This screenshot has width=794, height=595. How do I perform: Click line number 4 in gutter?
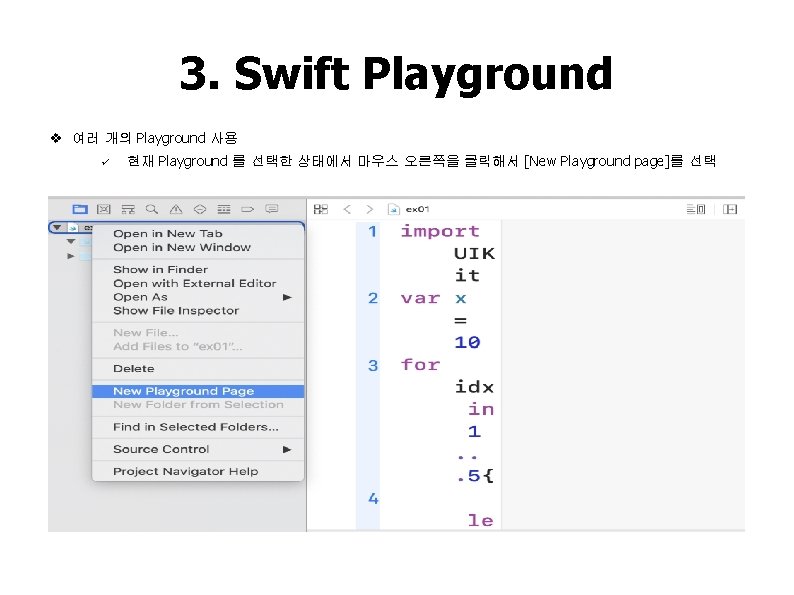click(x=373, y=499)
